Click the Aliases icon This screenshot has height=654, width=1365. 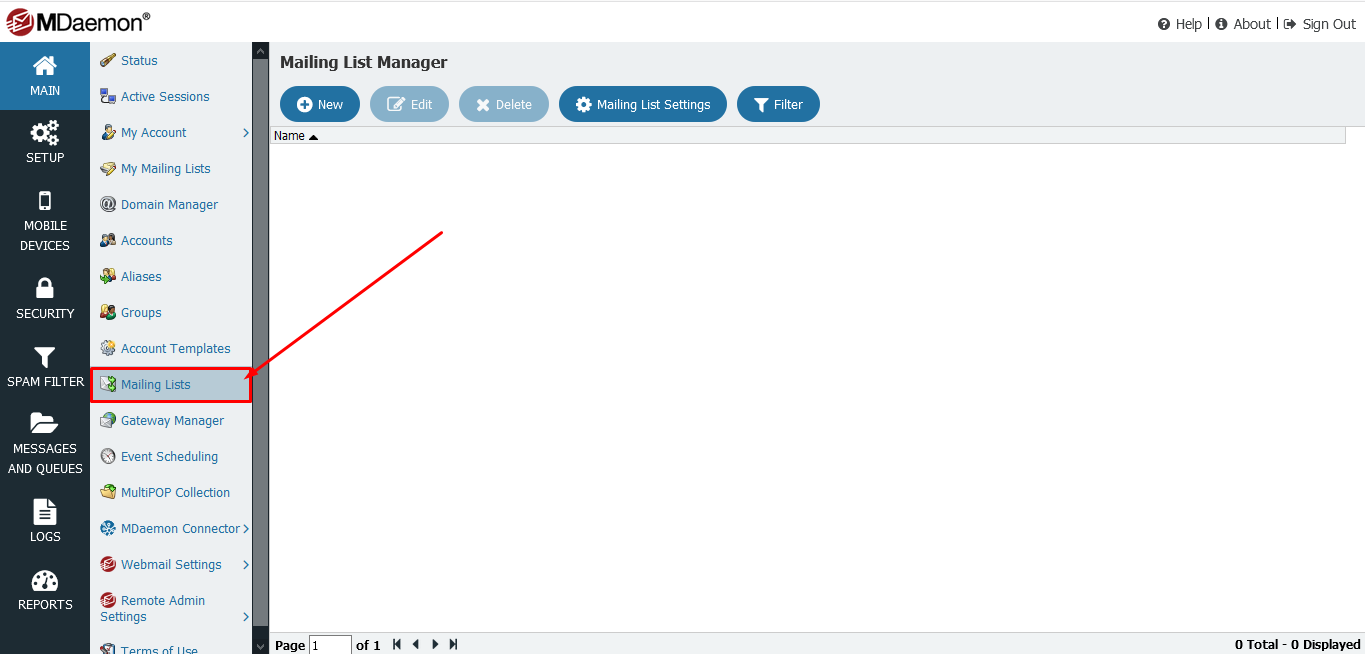tap(108, 276)
